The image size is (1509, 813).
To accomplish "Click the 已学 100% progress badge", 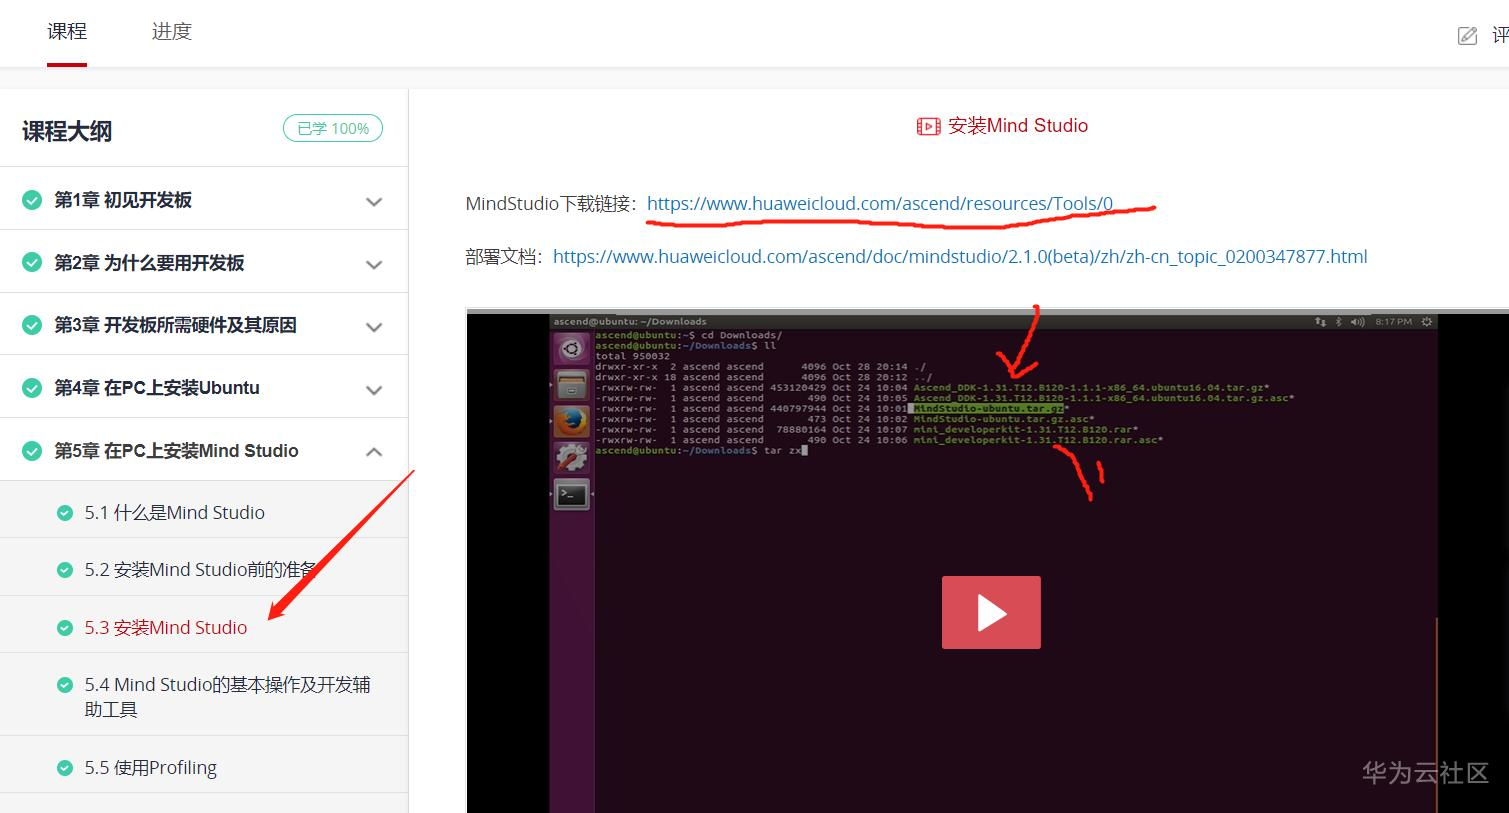I will [x=333, y=128].
